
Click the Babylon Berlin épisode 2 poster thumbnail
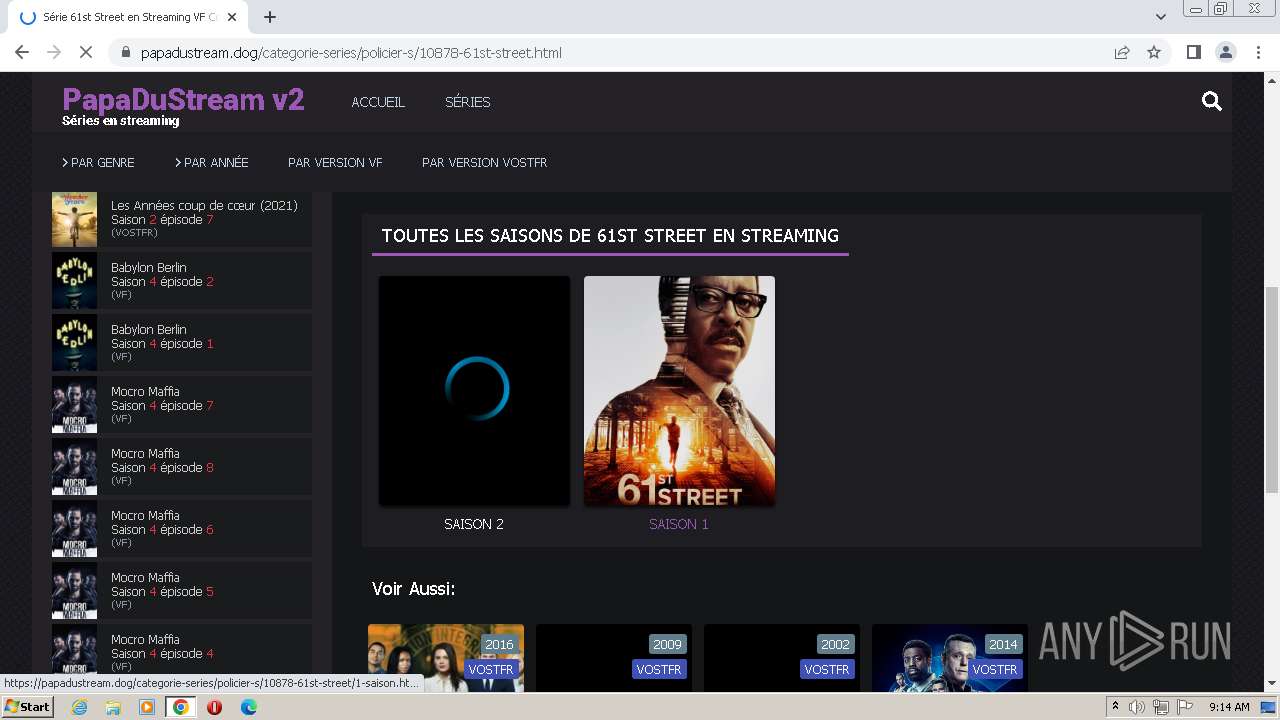coord(74,281)
